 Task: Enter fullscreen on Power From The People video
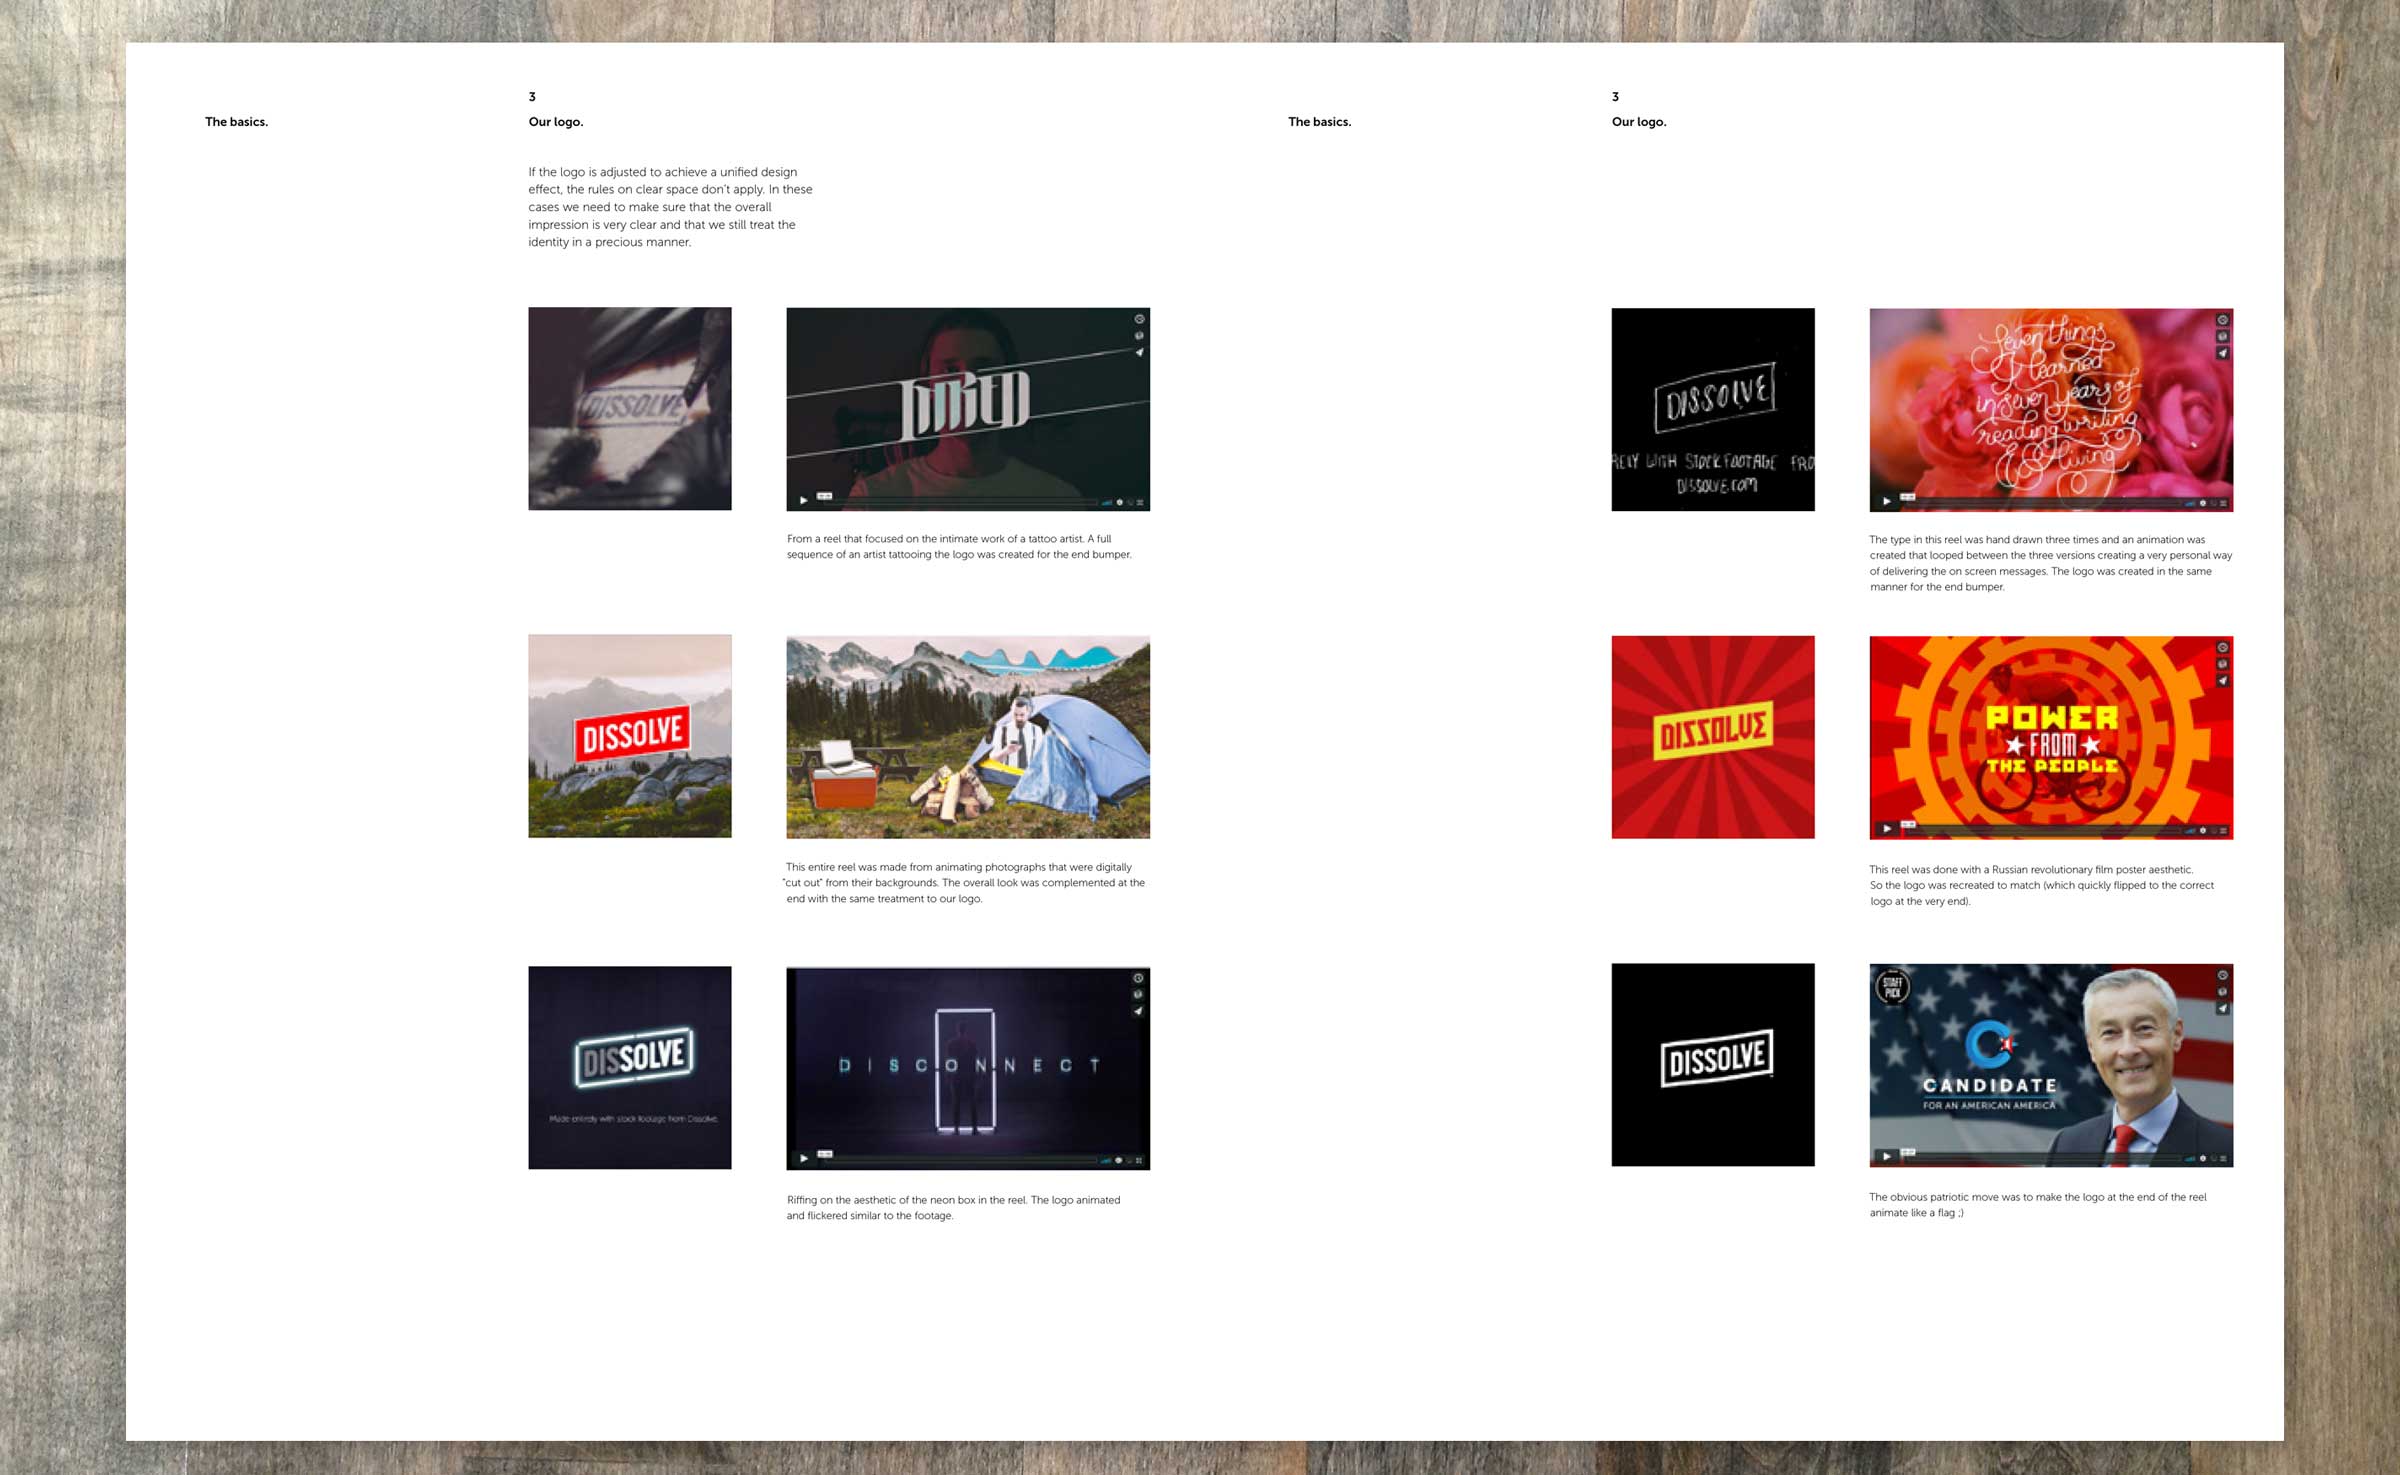(2222, 830)
